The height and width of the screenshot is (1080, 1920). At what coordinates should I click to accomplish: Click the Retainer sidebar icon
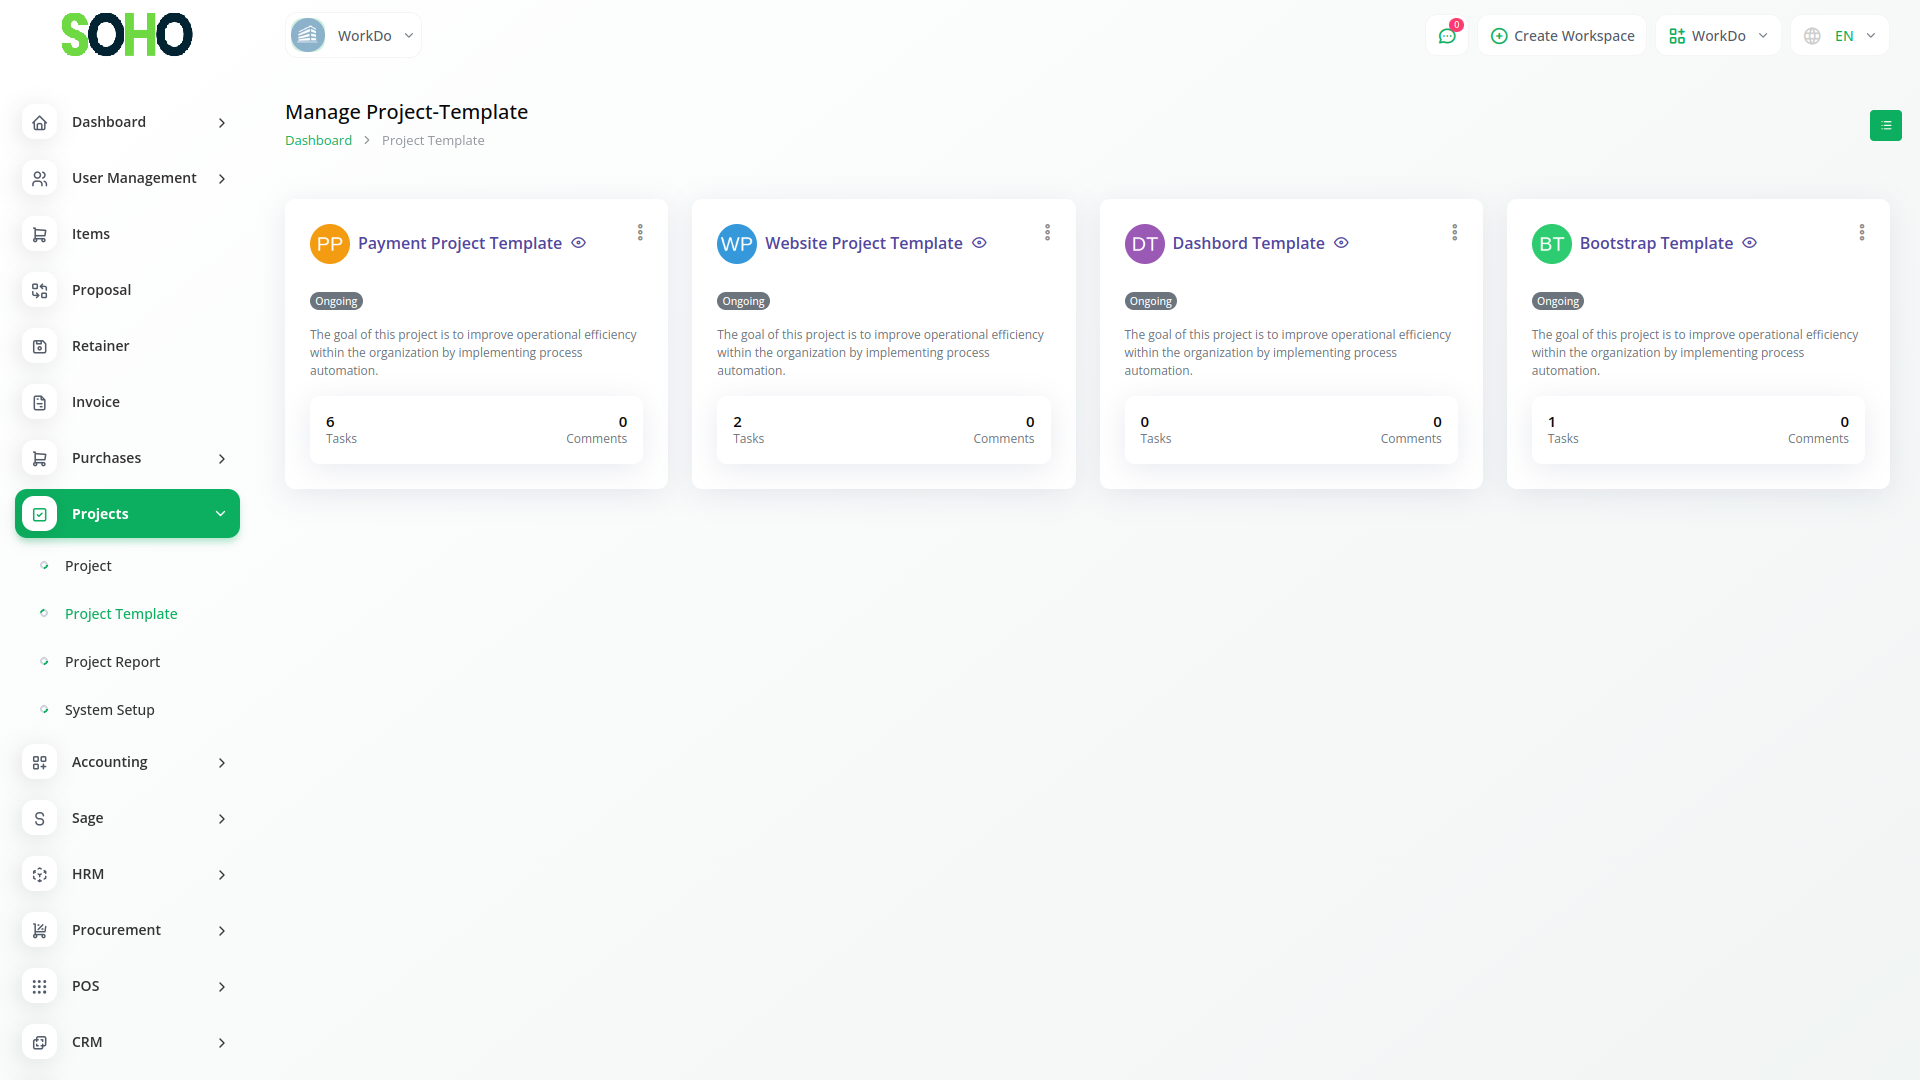(39, 346)
